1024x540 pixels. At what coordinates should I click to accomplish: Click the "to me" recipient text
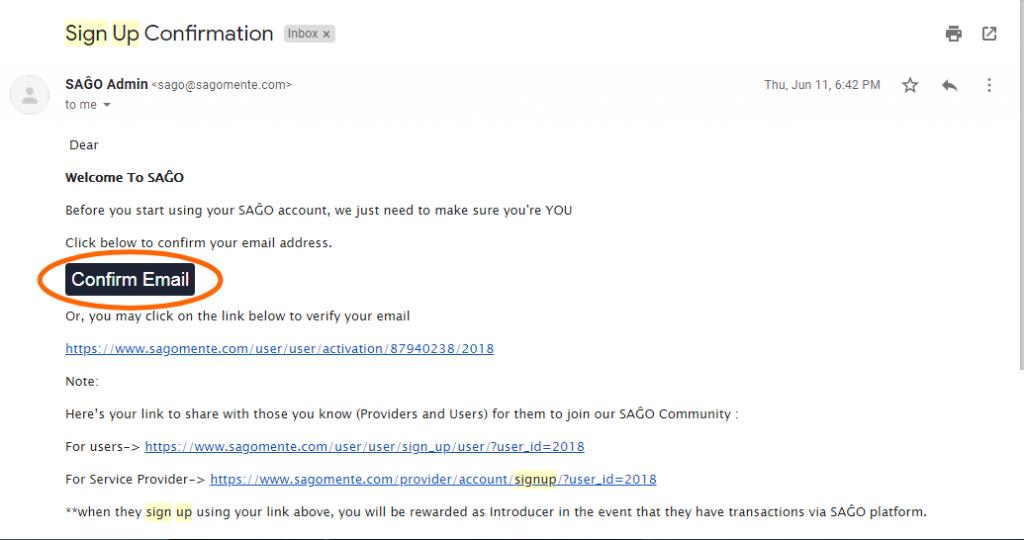pyautogui.click(x=81, y=105)
